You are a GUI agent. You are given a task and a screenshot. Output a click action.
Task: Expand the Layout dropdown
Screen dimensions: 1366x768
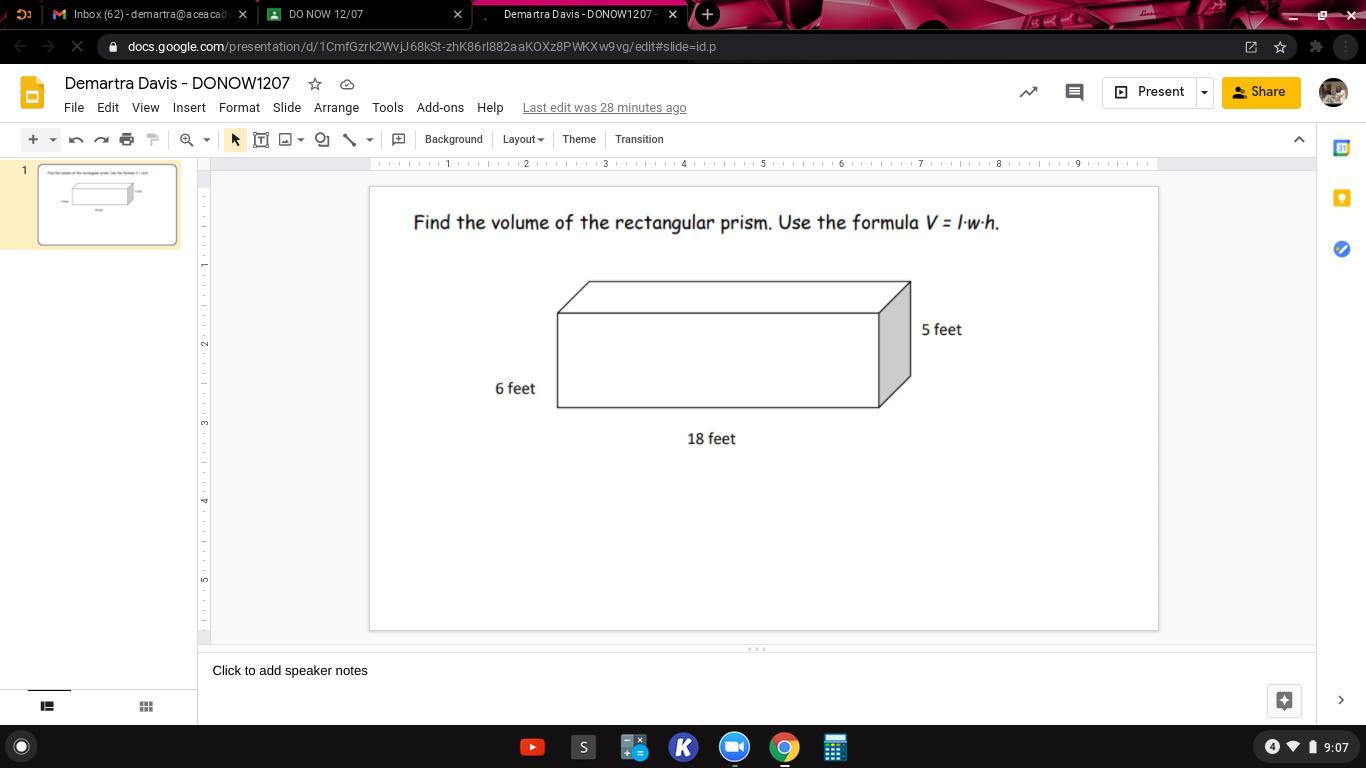[x=522, y=140]
